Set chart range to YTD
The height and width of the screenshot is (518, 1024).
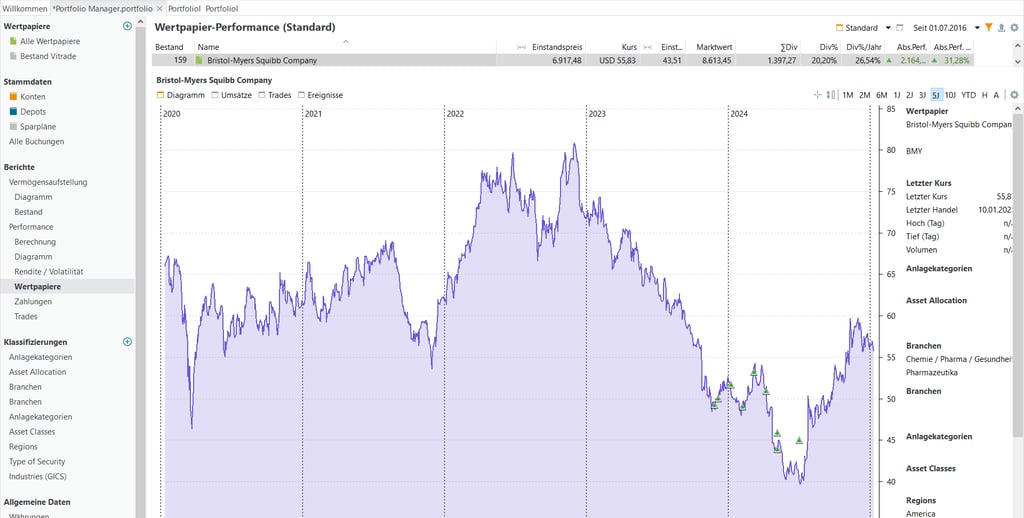pyautogui.click(x=968, y=95)
